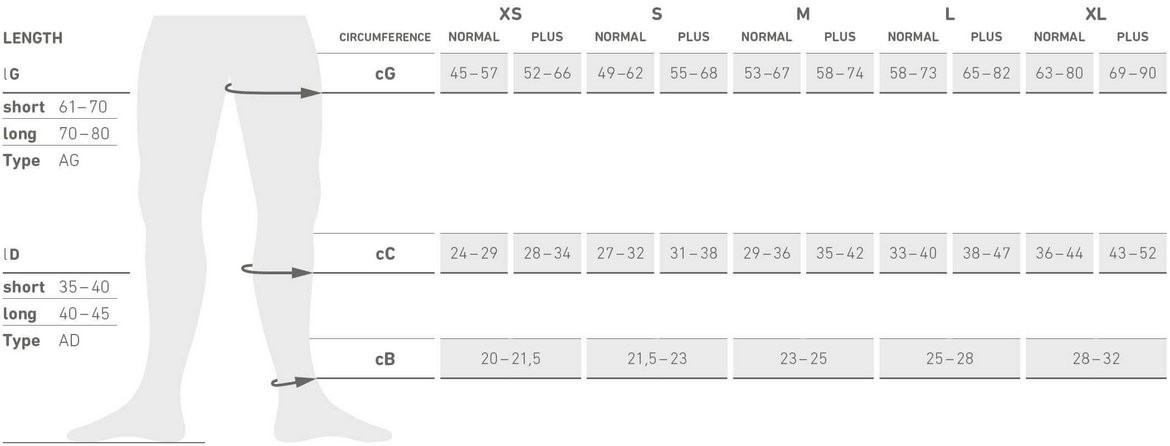Select the 45–57 cell for XS Normal

pos(474,74)
